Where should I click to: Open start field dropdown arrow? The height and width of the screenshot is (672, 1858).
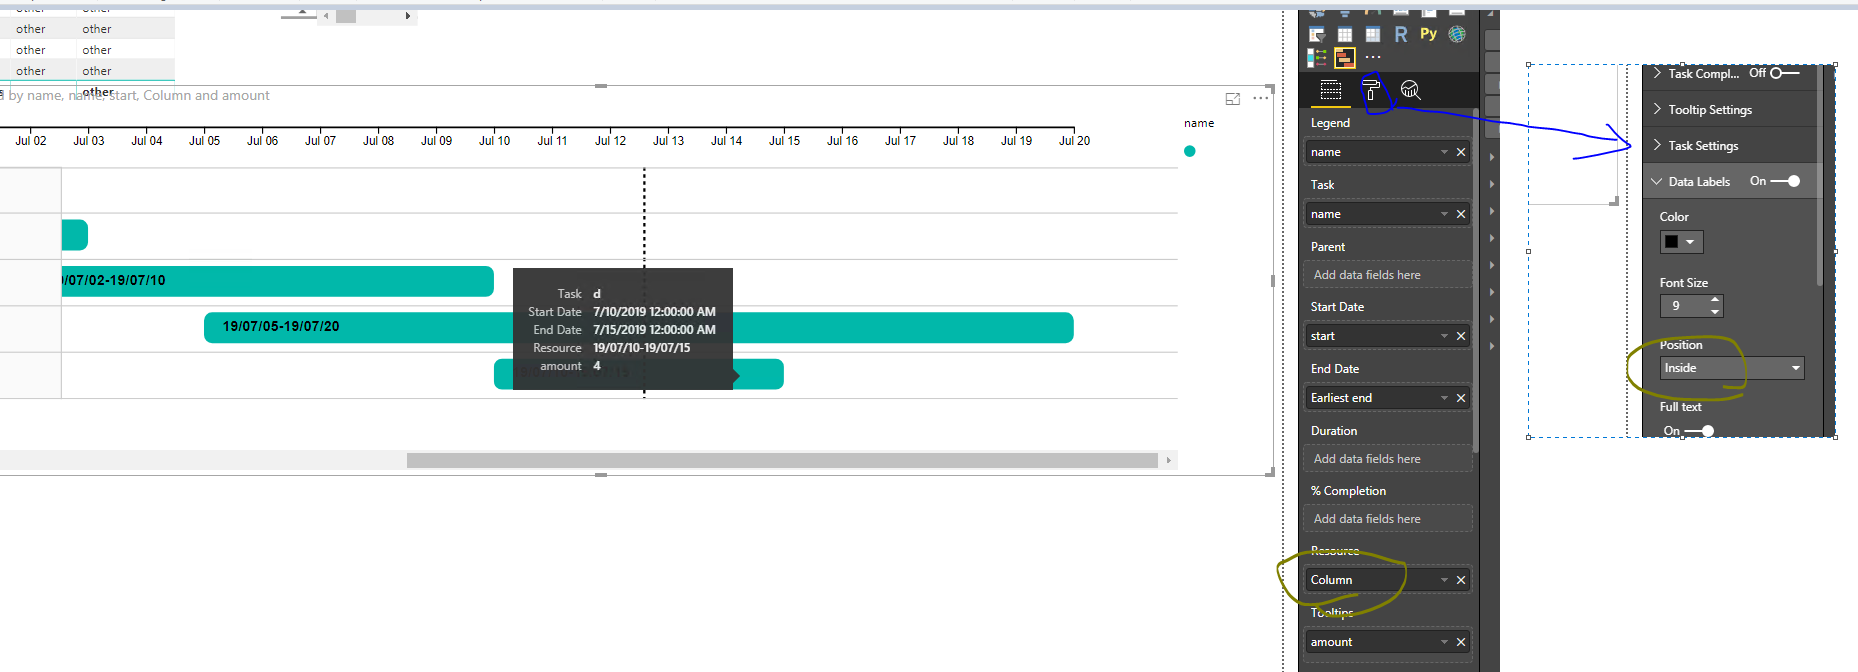pos(1444,336)
